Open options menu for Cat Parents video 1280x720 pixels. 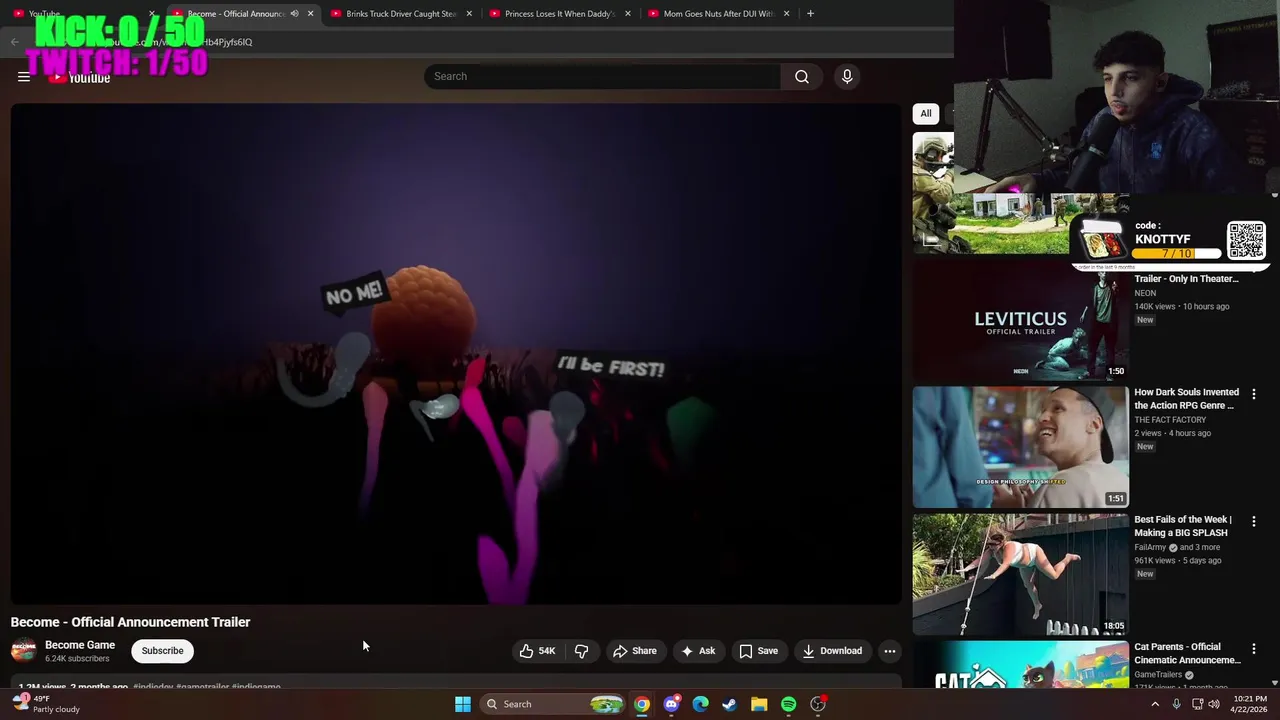click(x=1253, y=648)
